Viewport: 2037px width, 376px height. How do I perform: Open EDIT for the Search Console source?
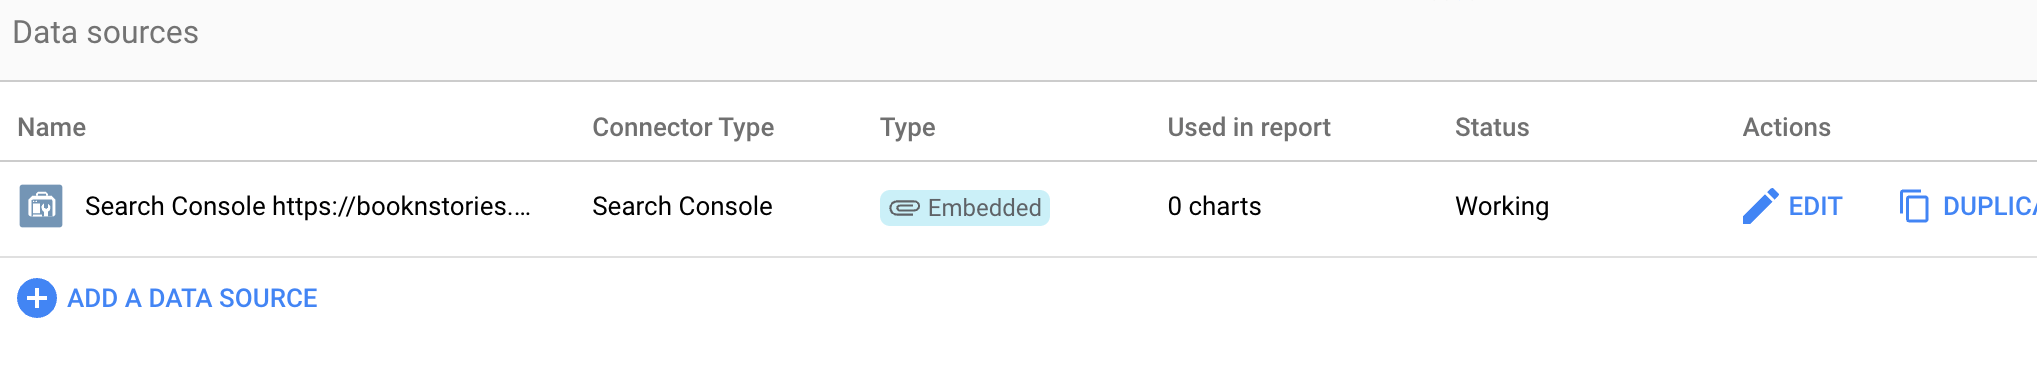point(1815,206)
